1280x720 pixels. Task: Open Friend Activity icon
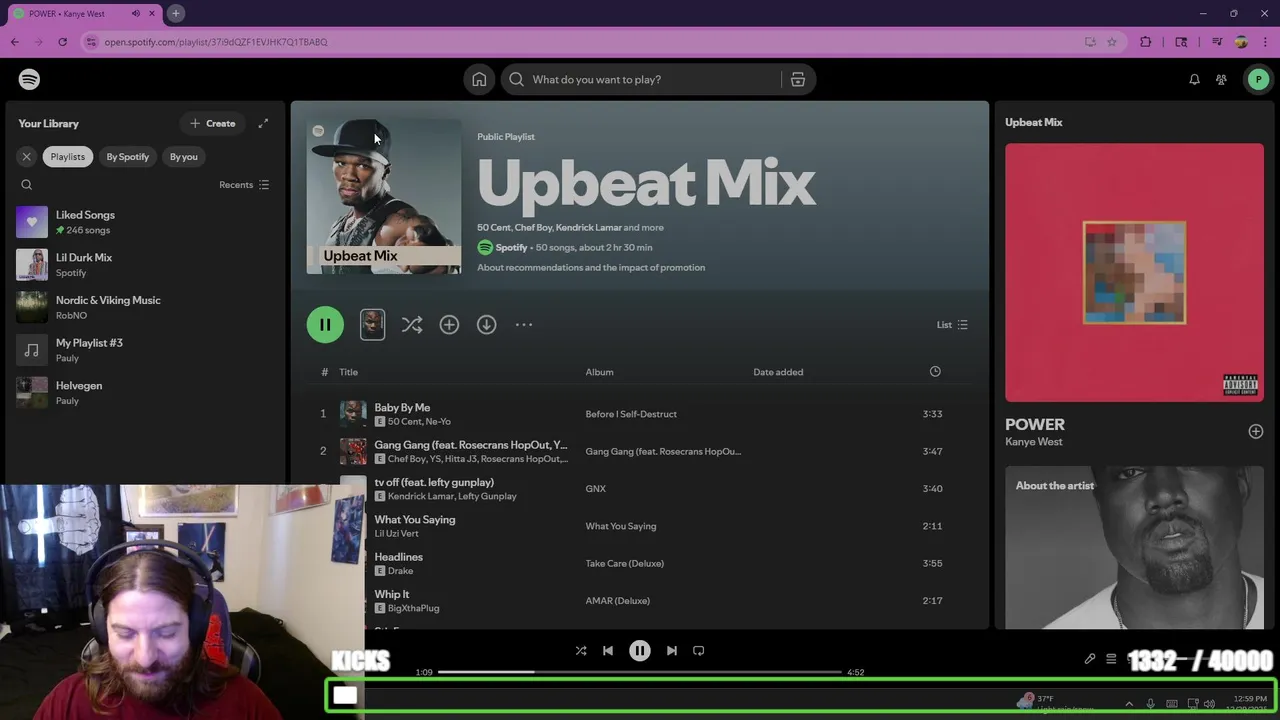[1221, 79]
